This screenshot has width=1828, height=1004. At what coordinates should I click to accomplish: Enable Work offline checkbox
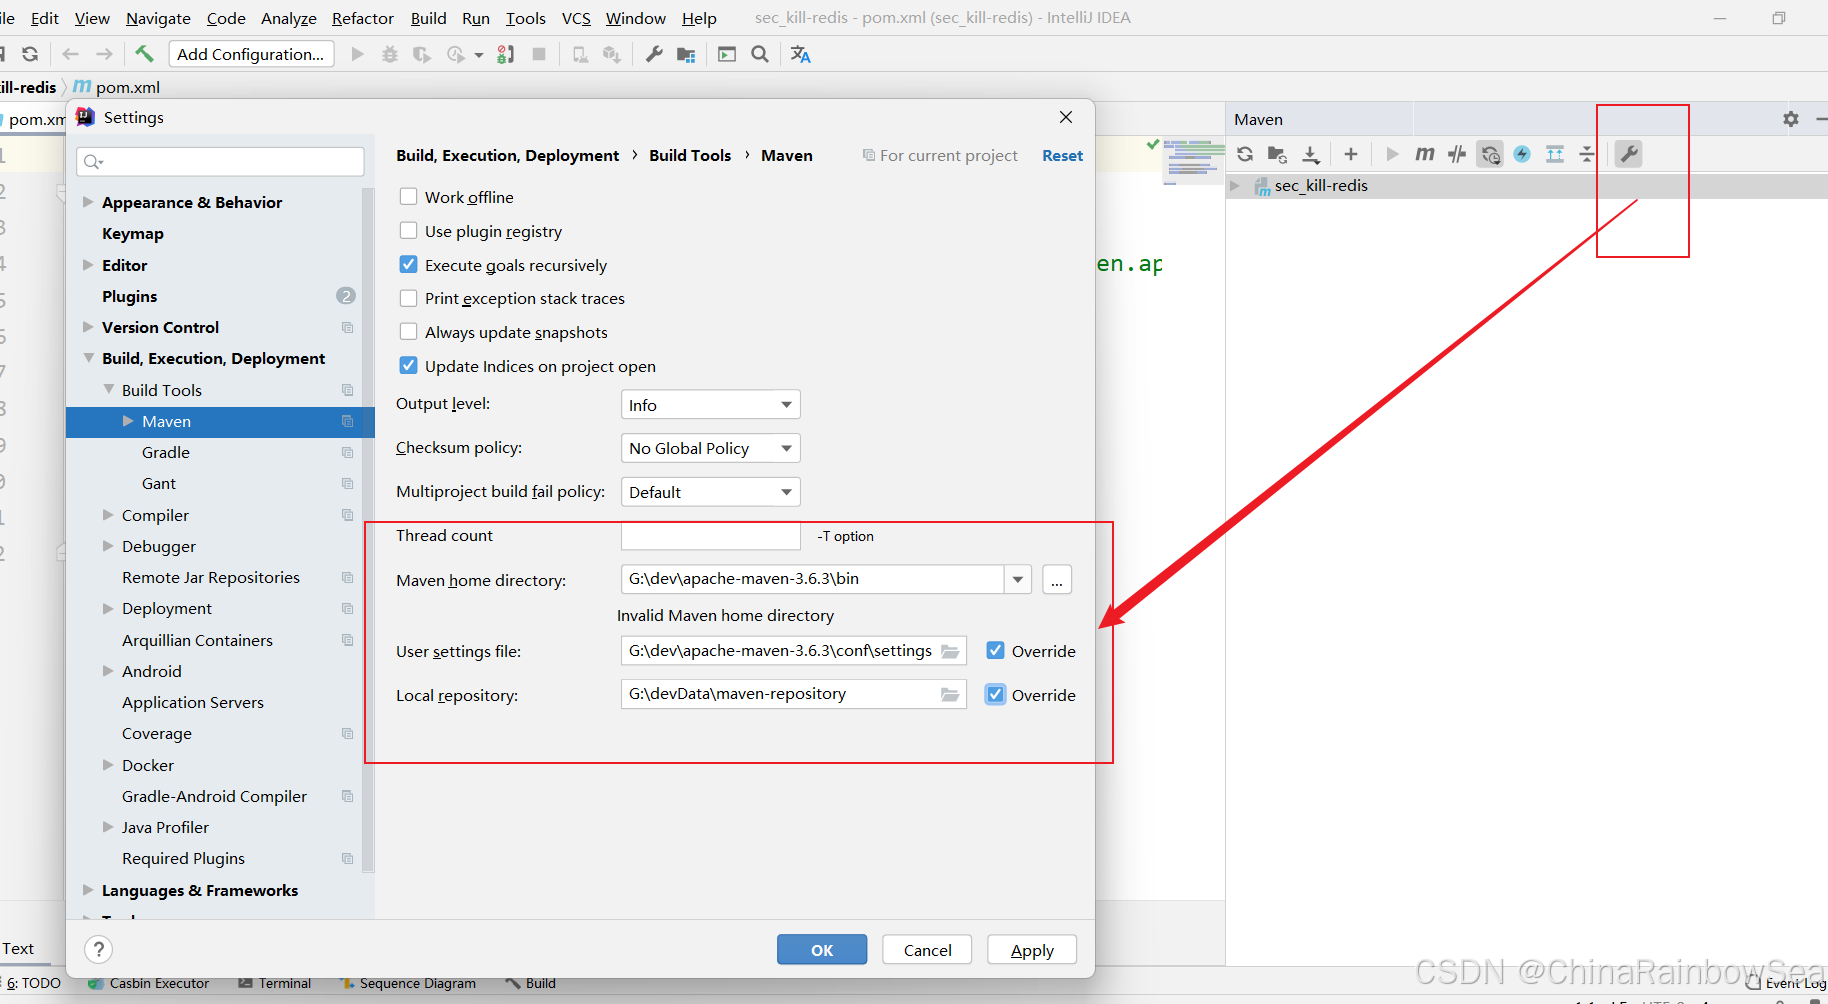coord(408,196)
